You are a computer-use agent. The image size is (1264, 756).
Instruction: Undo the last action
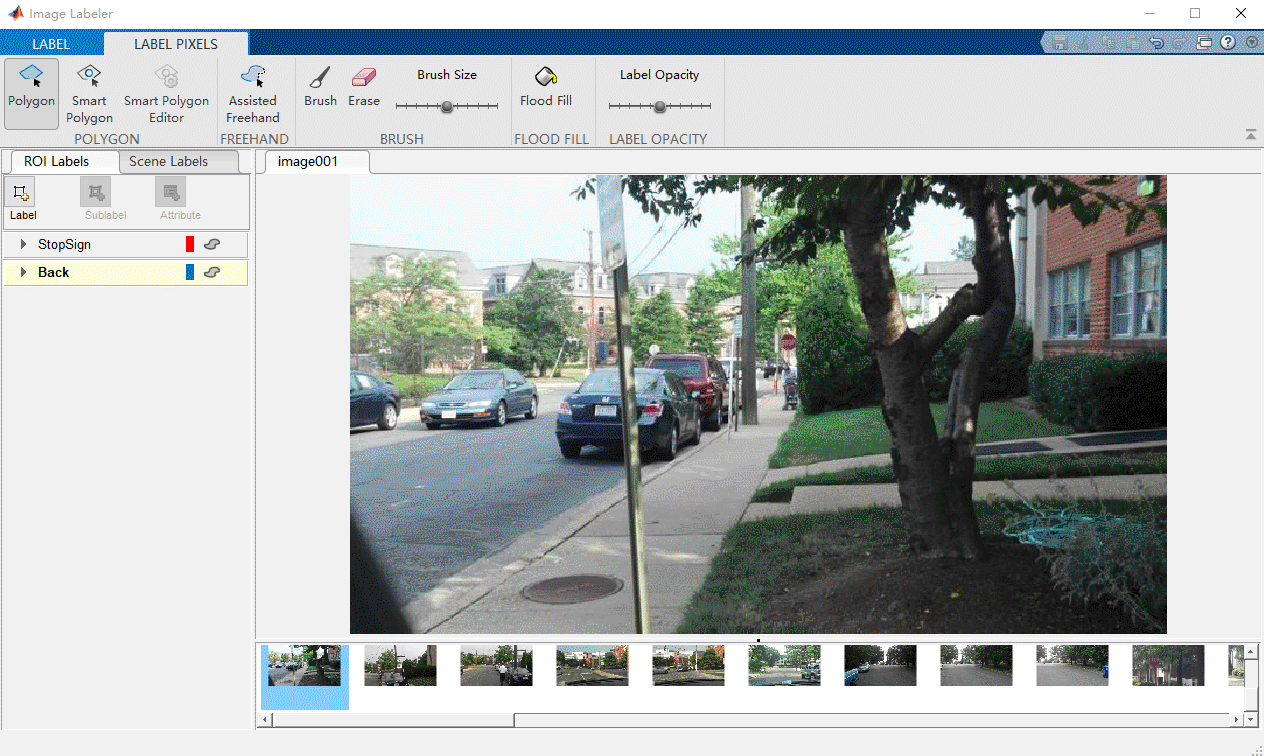pyautogui.click(x=1156, y=43)
